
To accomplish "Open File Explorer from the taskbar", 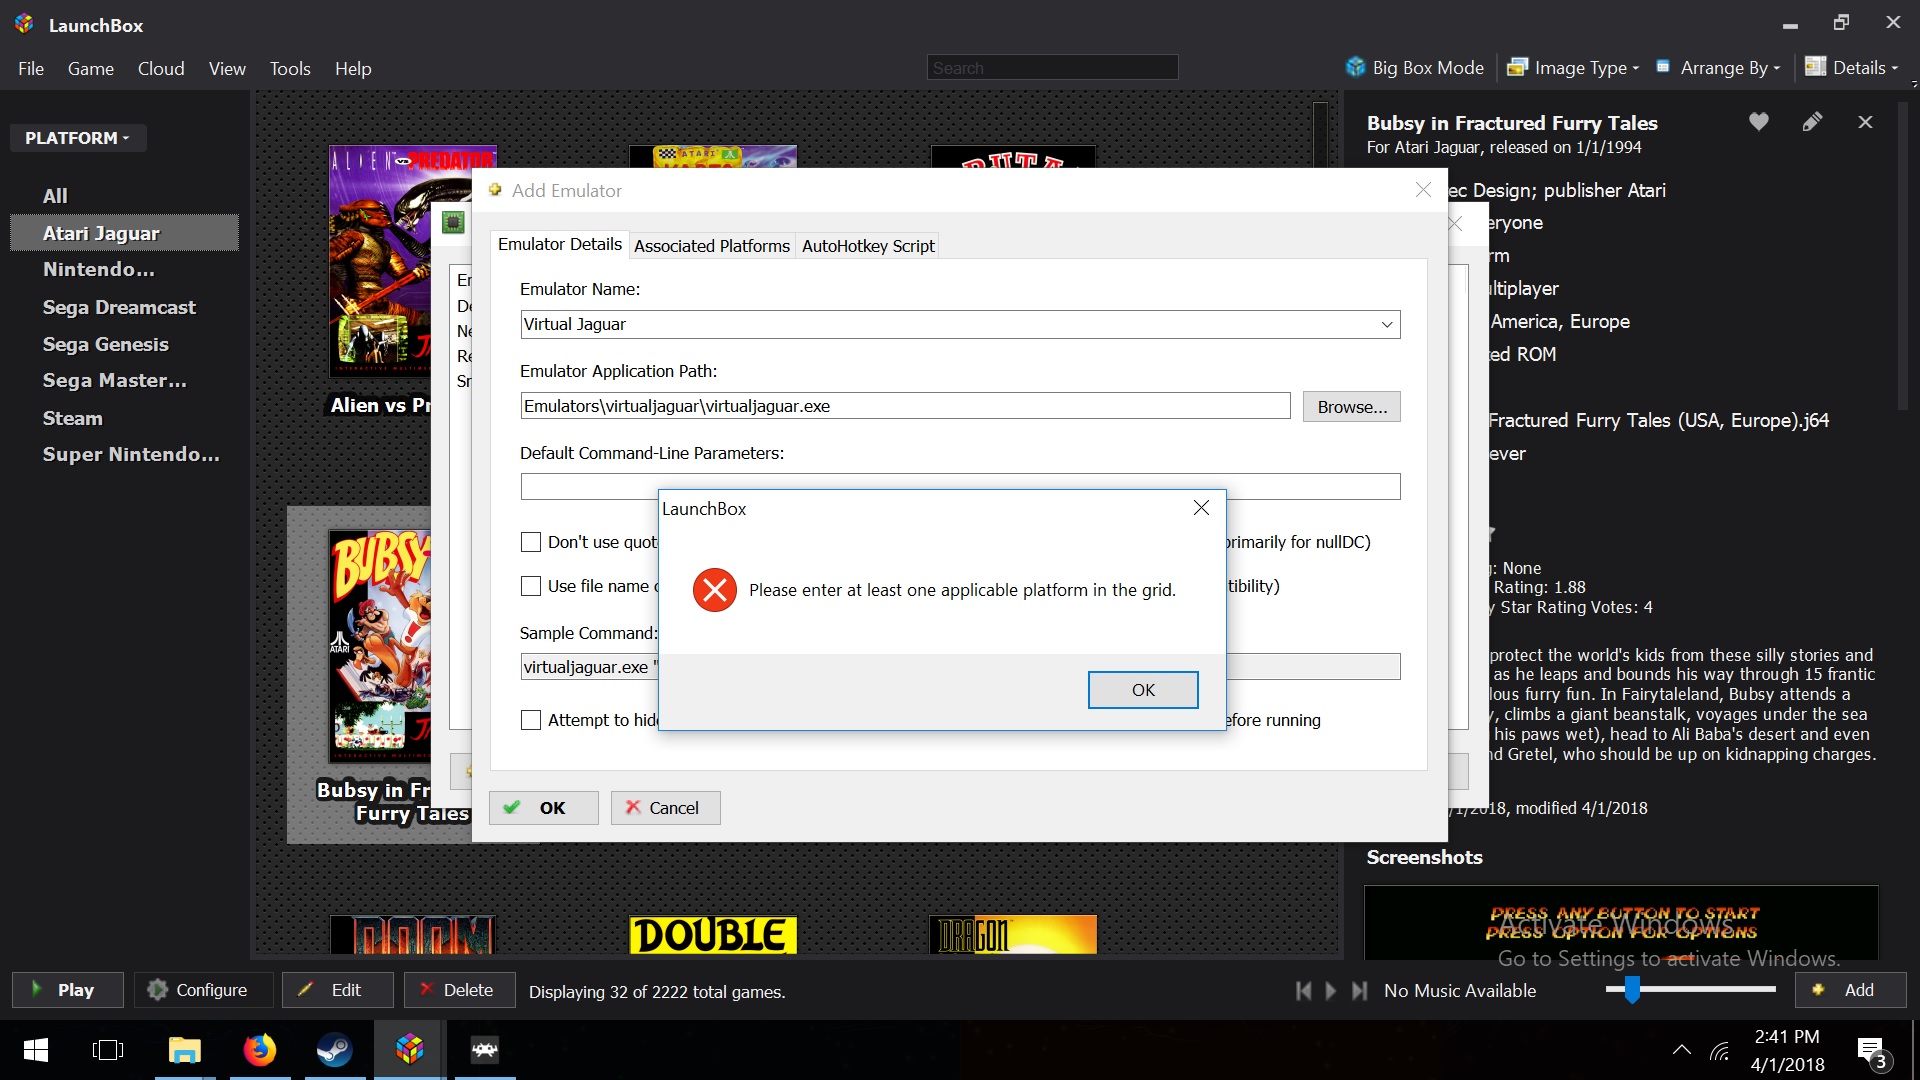I will tap(185, 1050).
